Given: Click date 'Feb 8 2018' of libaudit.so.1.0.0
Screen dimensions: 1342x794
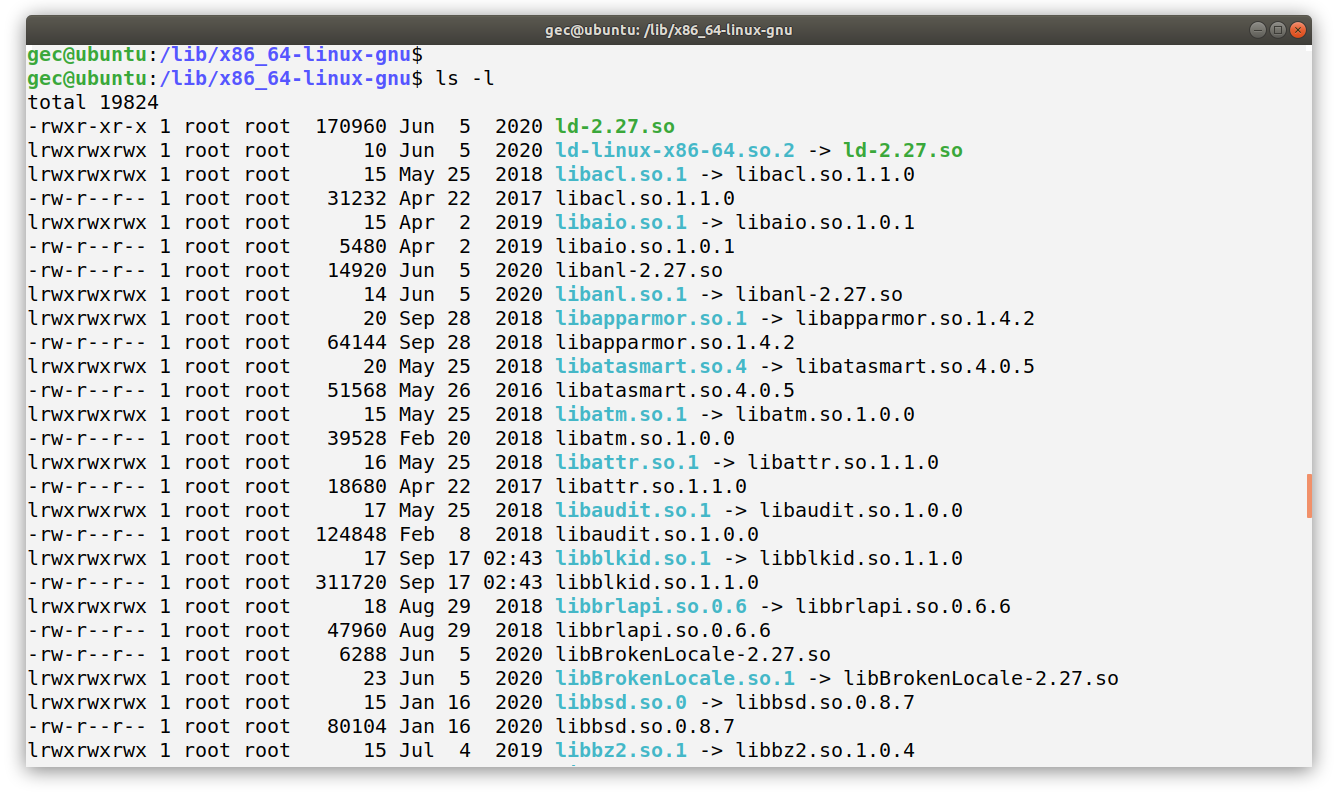Looking at the screenshot, I should pos(471,534).
